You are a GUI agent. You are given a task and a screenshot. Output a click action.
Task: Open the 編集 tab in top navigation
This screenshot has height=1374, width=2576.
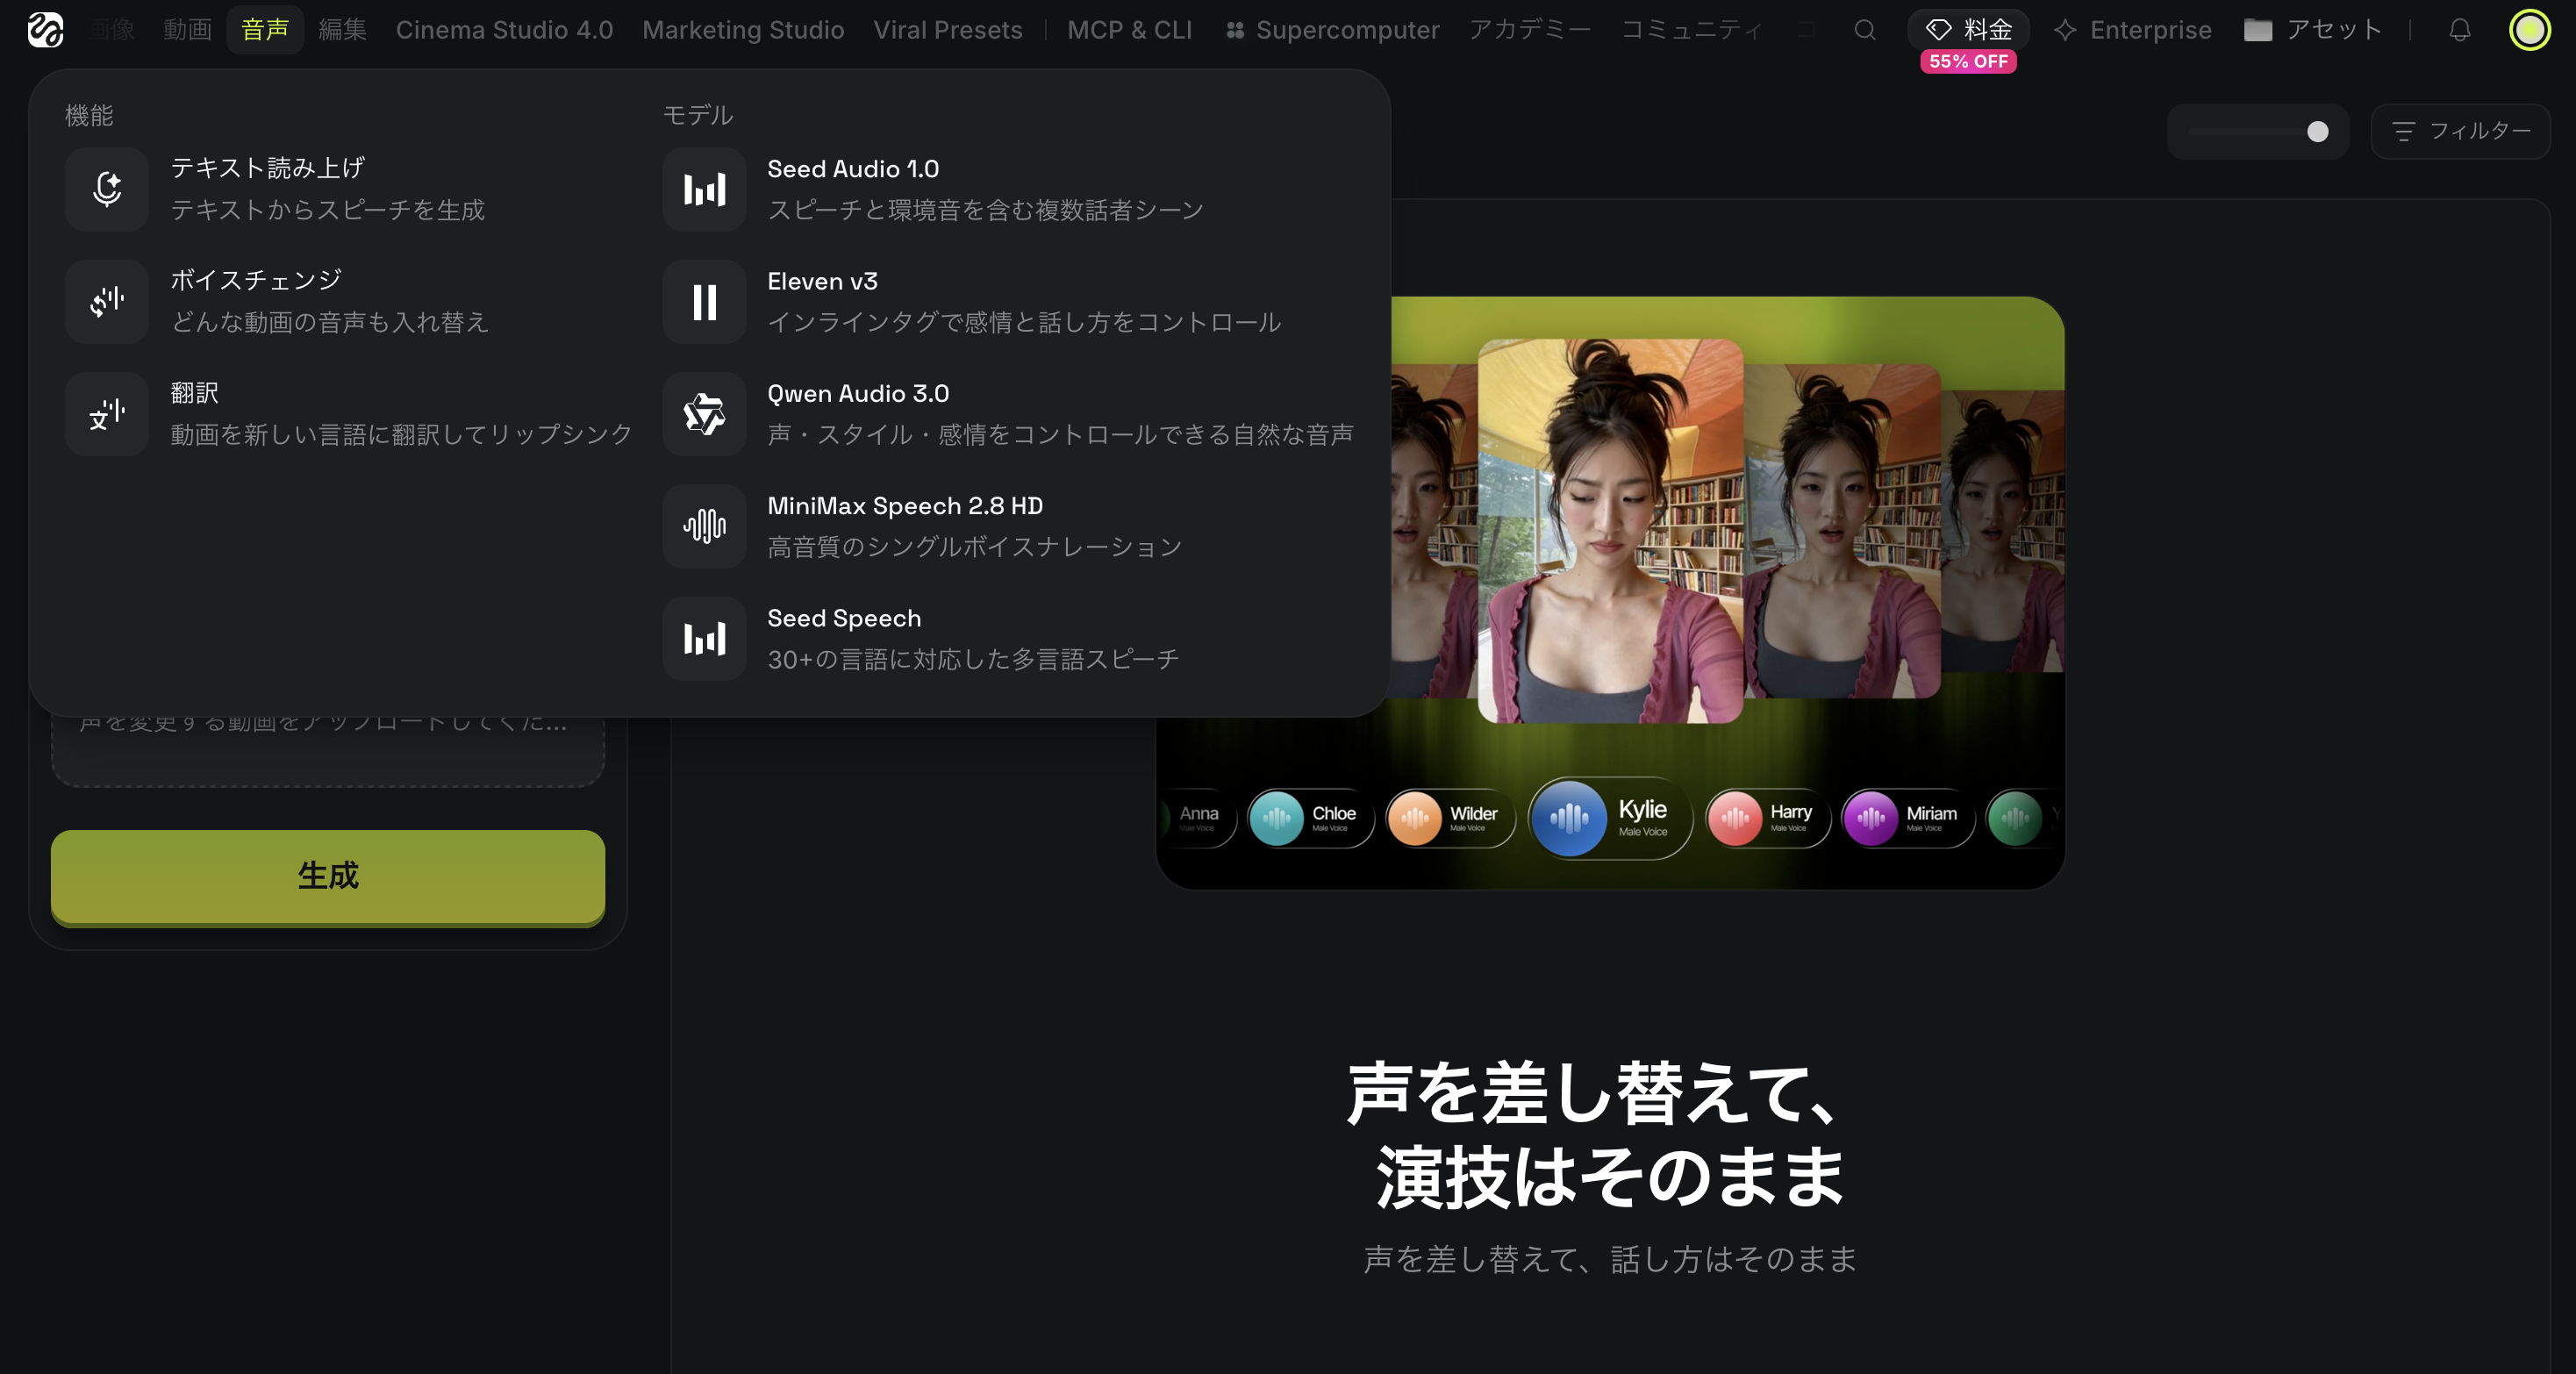click(x=343, y=30)
